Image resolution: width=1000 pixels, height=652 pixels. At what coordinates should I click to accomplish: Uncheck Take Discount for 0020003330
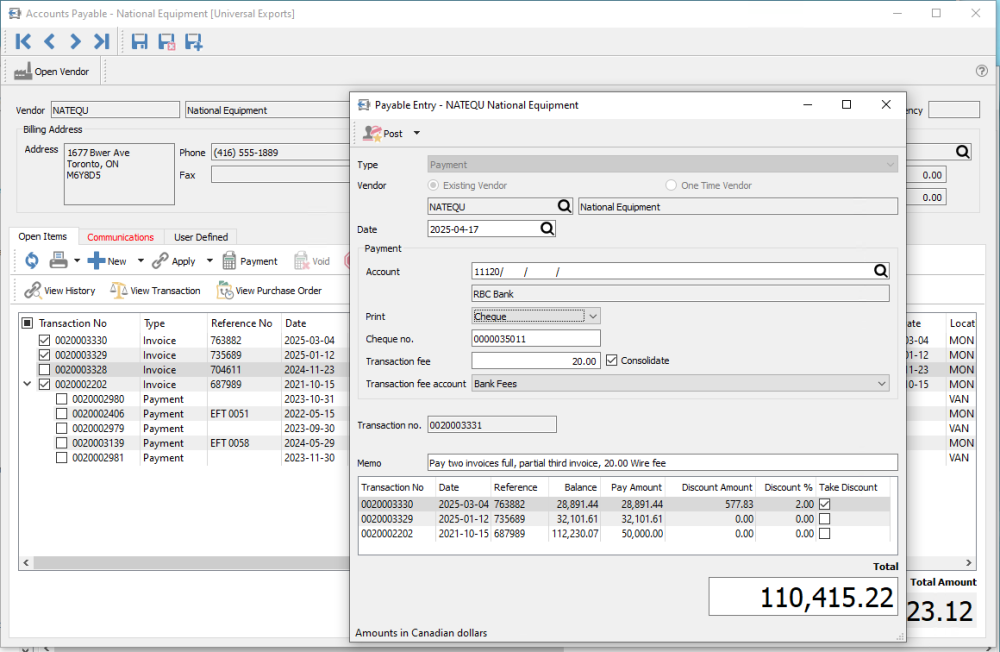[825, 504]
